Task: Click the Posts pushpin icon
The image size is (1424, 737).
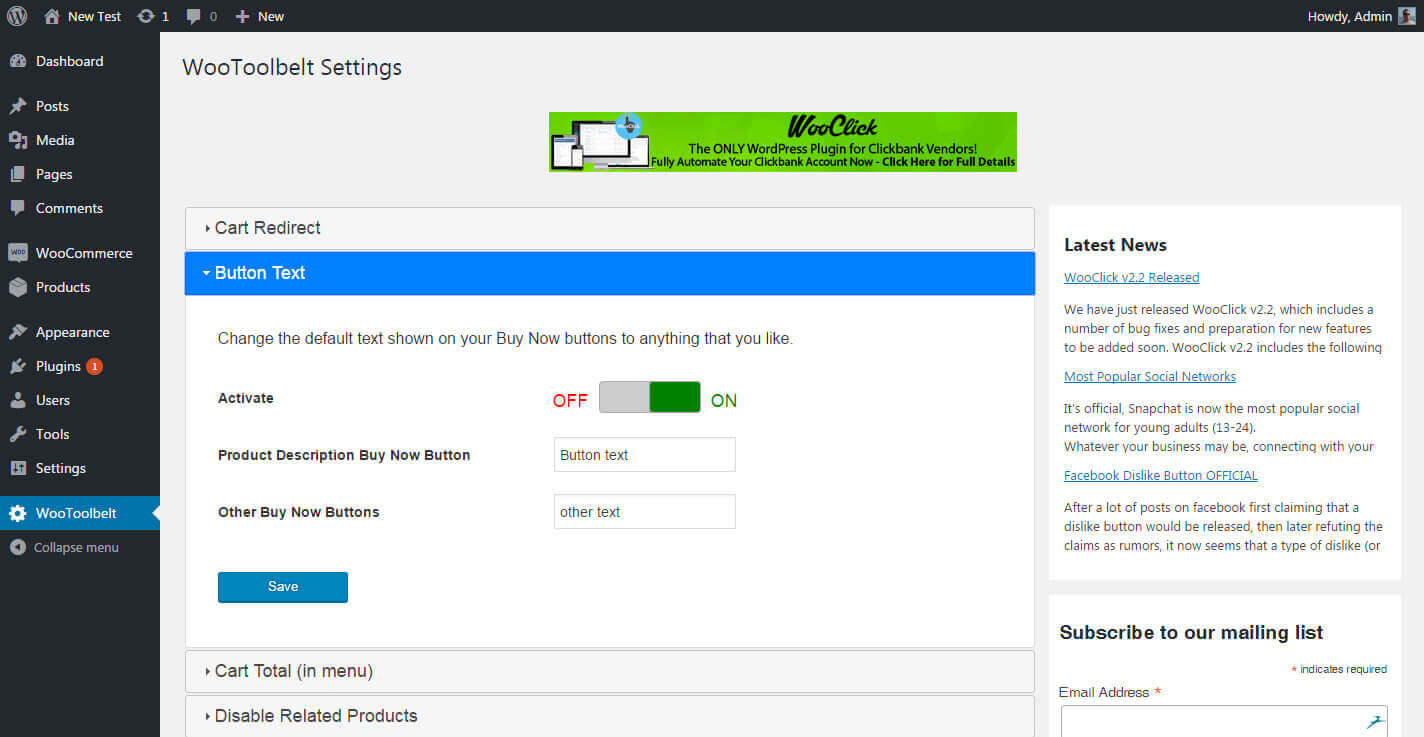Action: 18,106
